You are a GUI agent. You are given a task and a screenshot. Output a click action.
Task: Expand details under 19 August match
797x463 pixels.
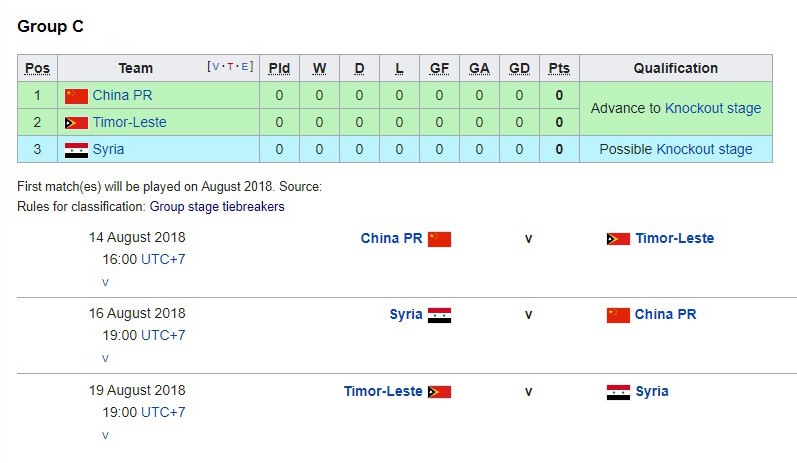[105, 435]
